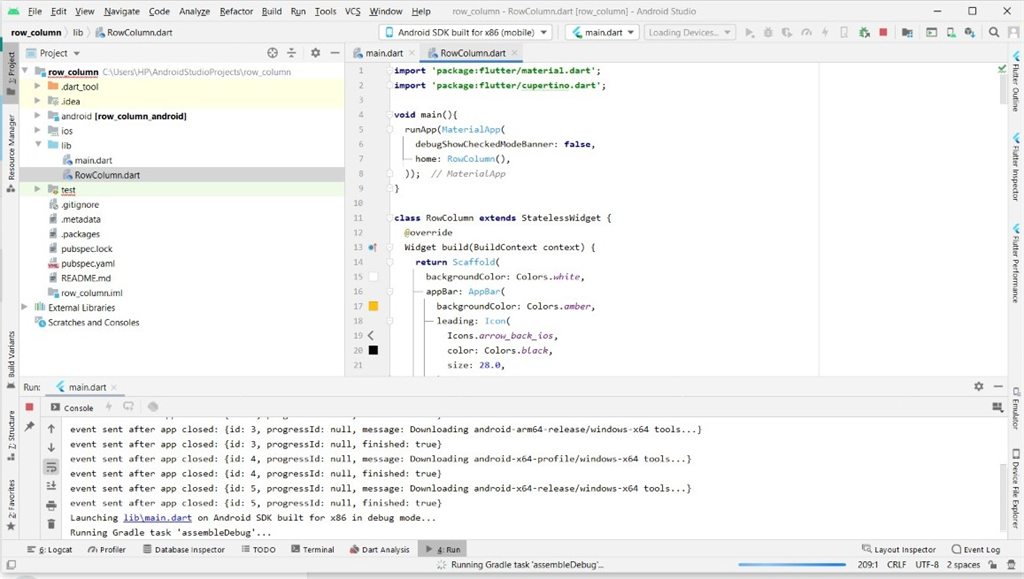Toggle soft-wrap in the Run console
Viewport: 1024px width, 579px height.
(51, 467)
